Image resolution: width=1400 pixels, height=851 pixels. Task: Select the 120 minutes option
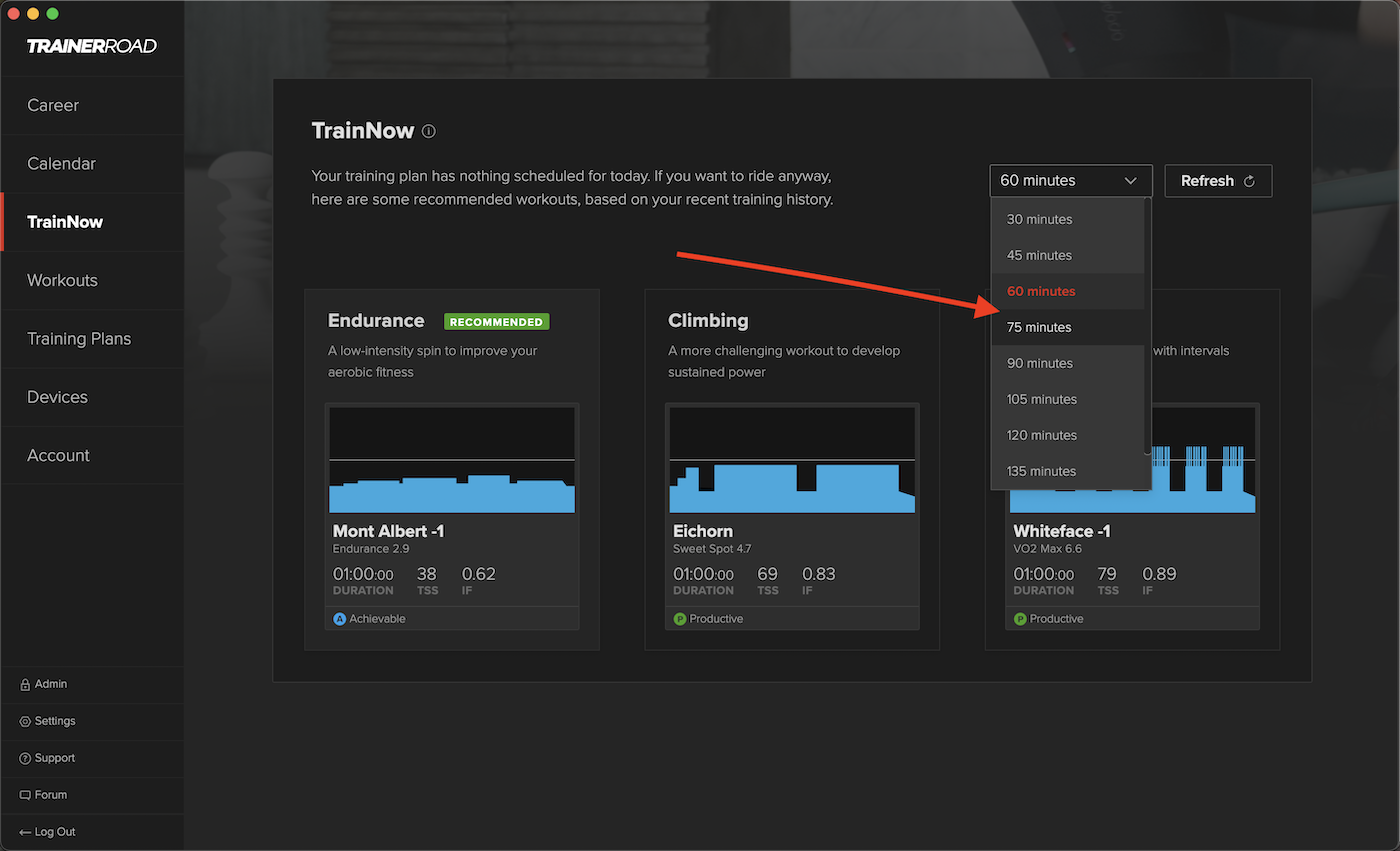click(1067, 435)
